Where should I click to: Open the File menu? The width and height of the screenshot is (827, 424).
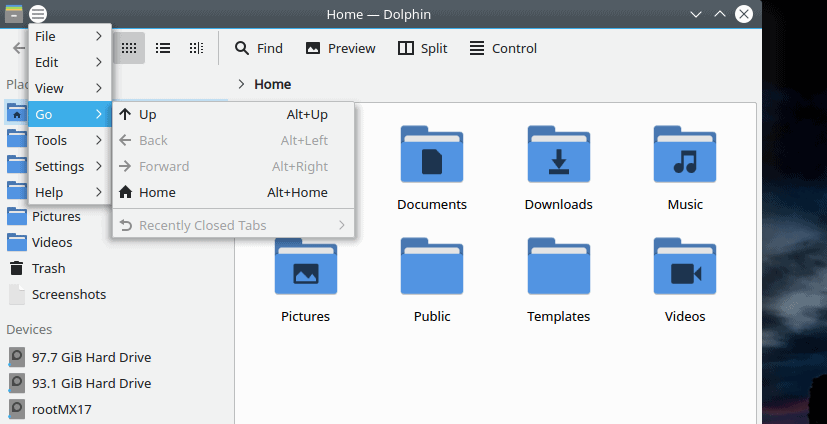(x=70, y=36)
